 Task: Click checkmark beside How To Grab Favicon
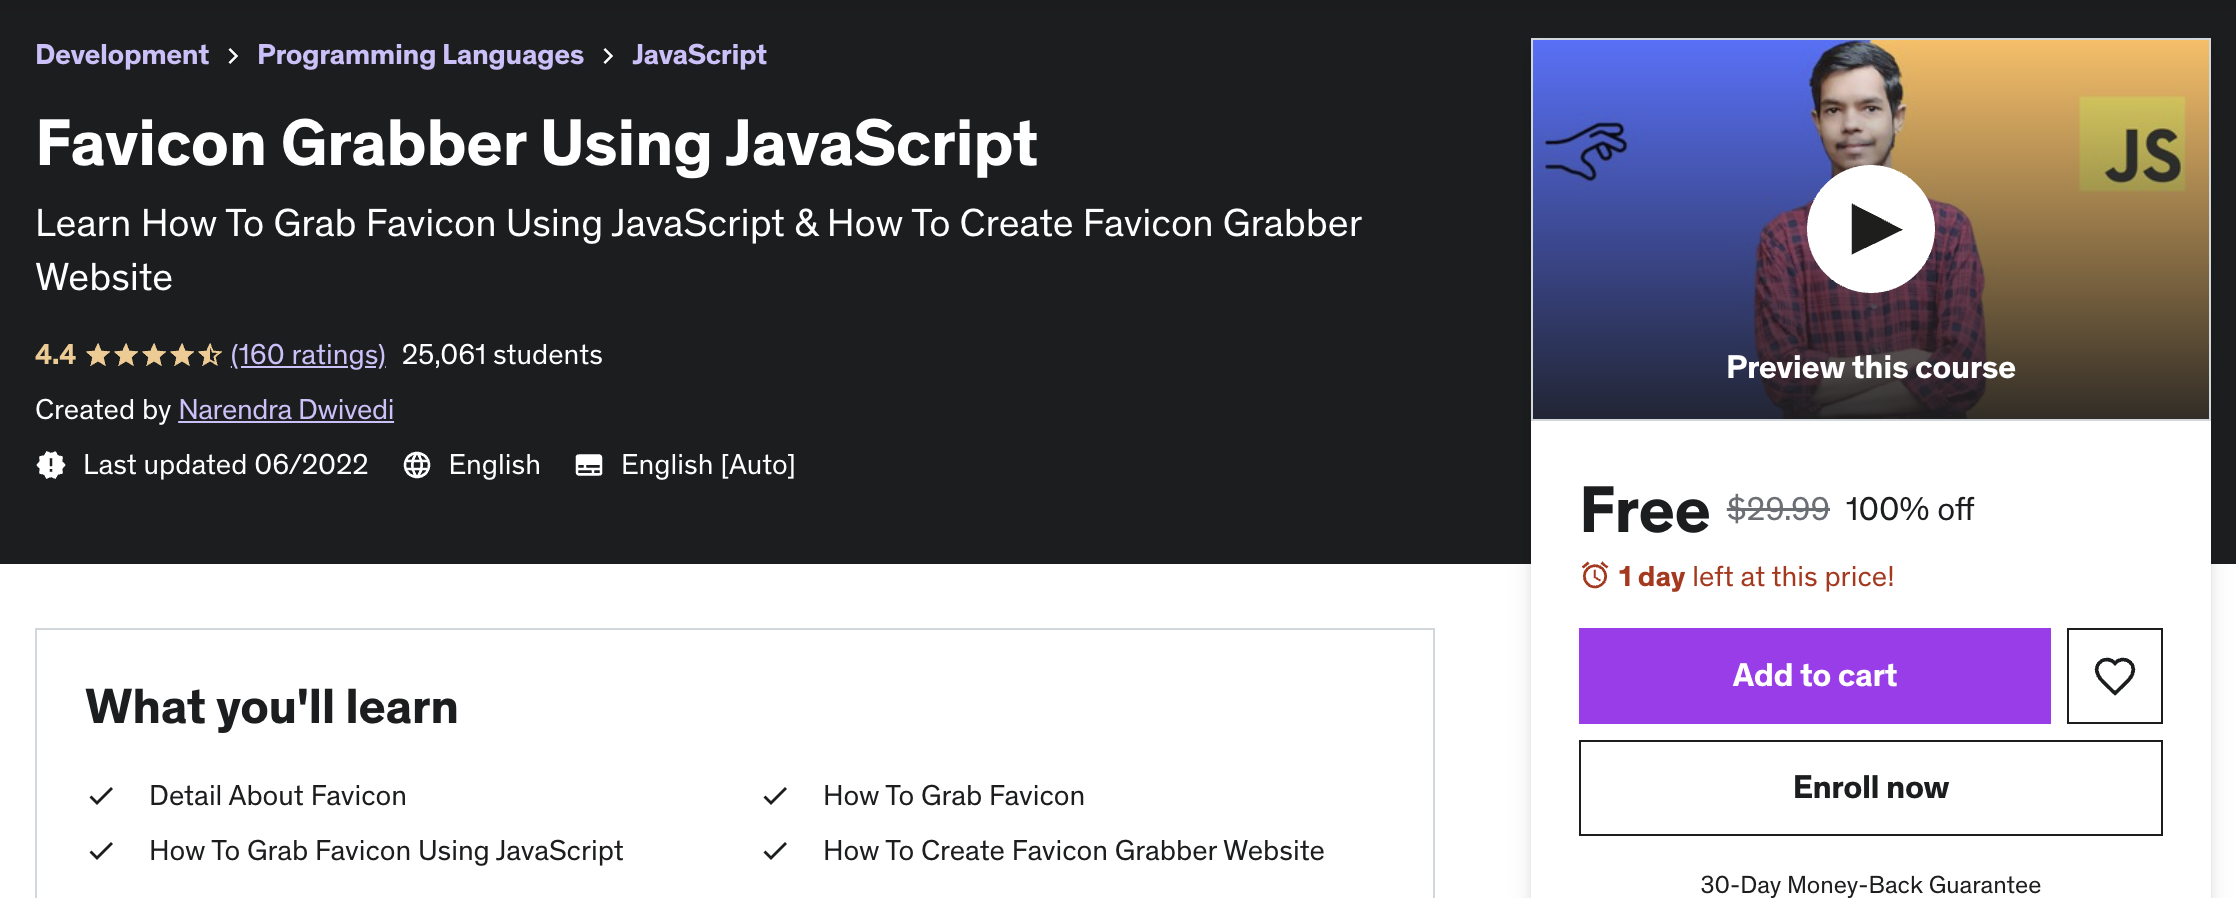(x=775, y=796)
